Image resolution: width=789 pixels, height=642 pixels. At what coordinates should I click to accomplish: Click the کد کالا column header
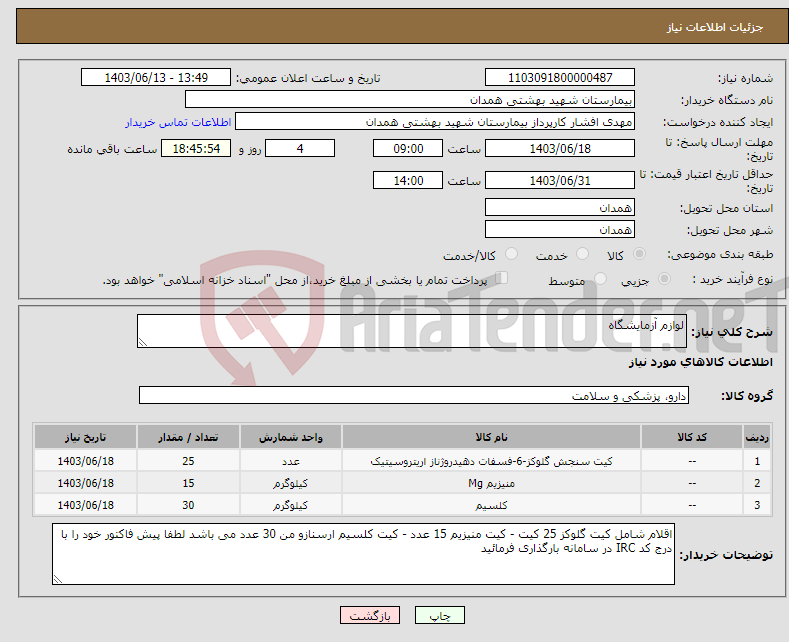click(x=692, y=437)
